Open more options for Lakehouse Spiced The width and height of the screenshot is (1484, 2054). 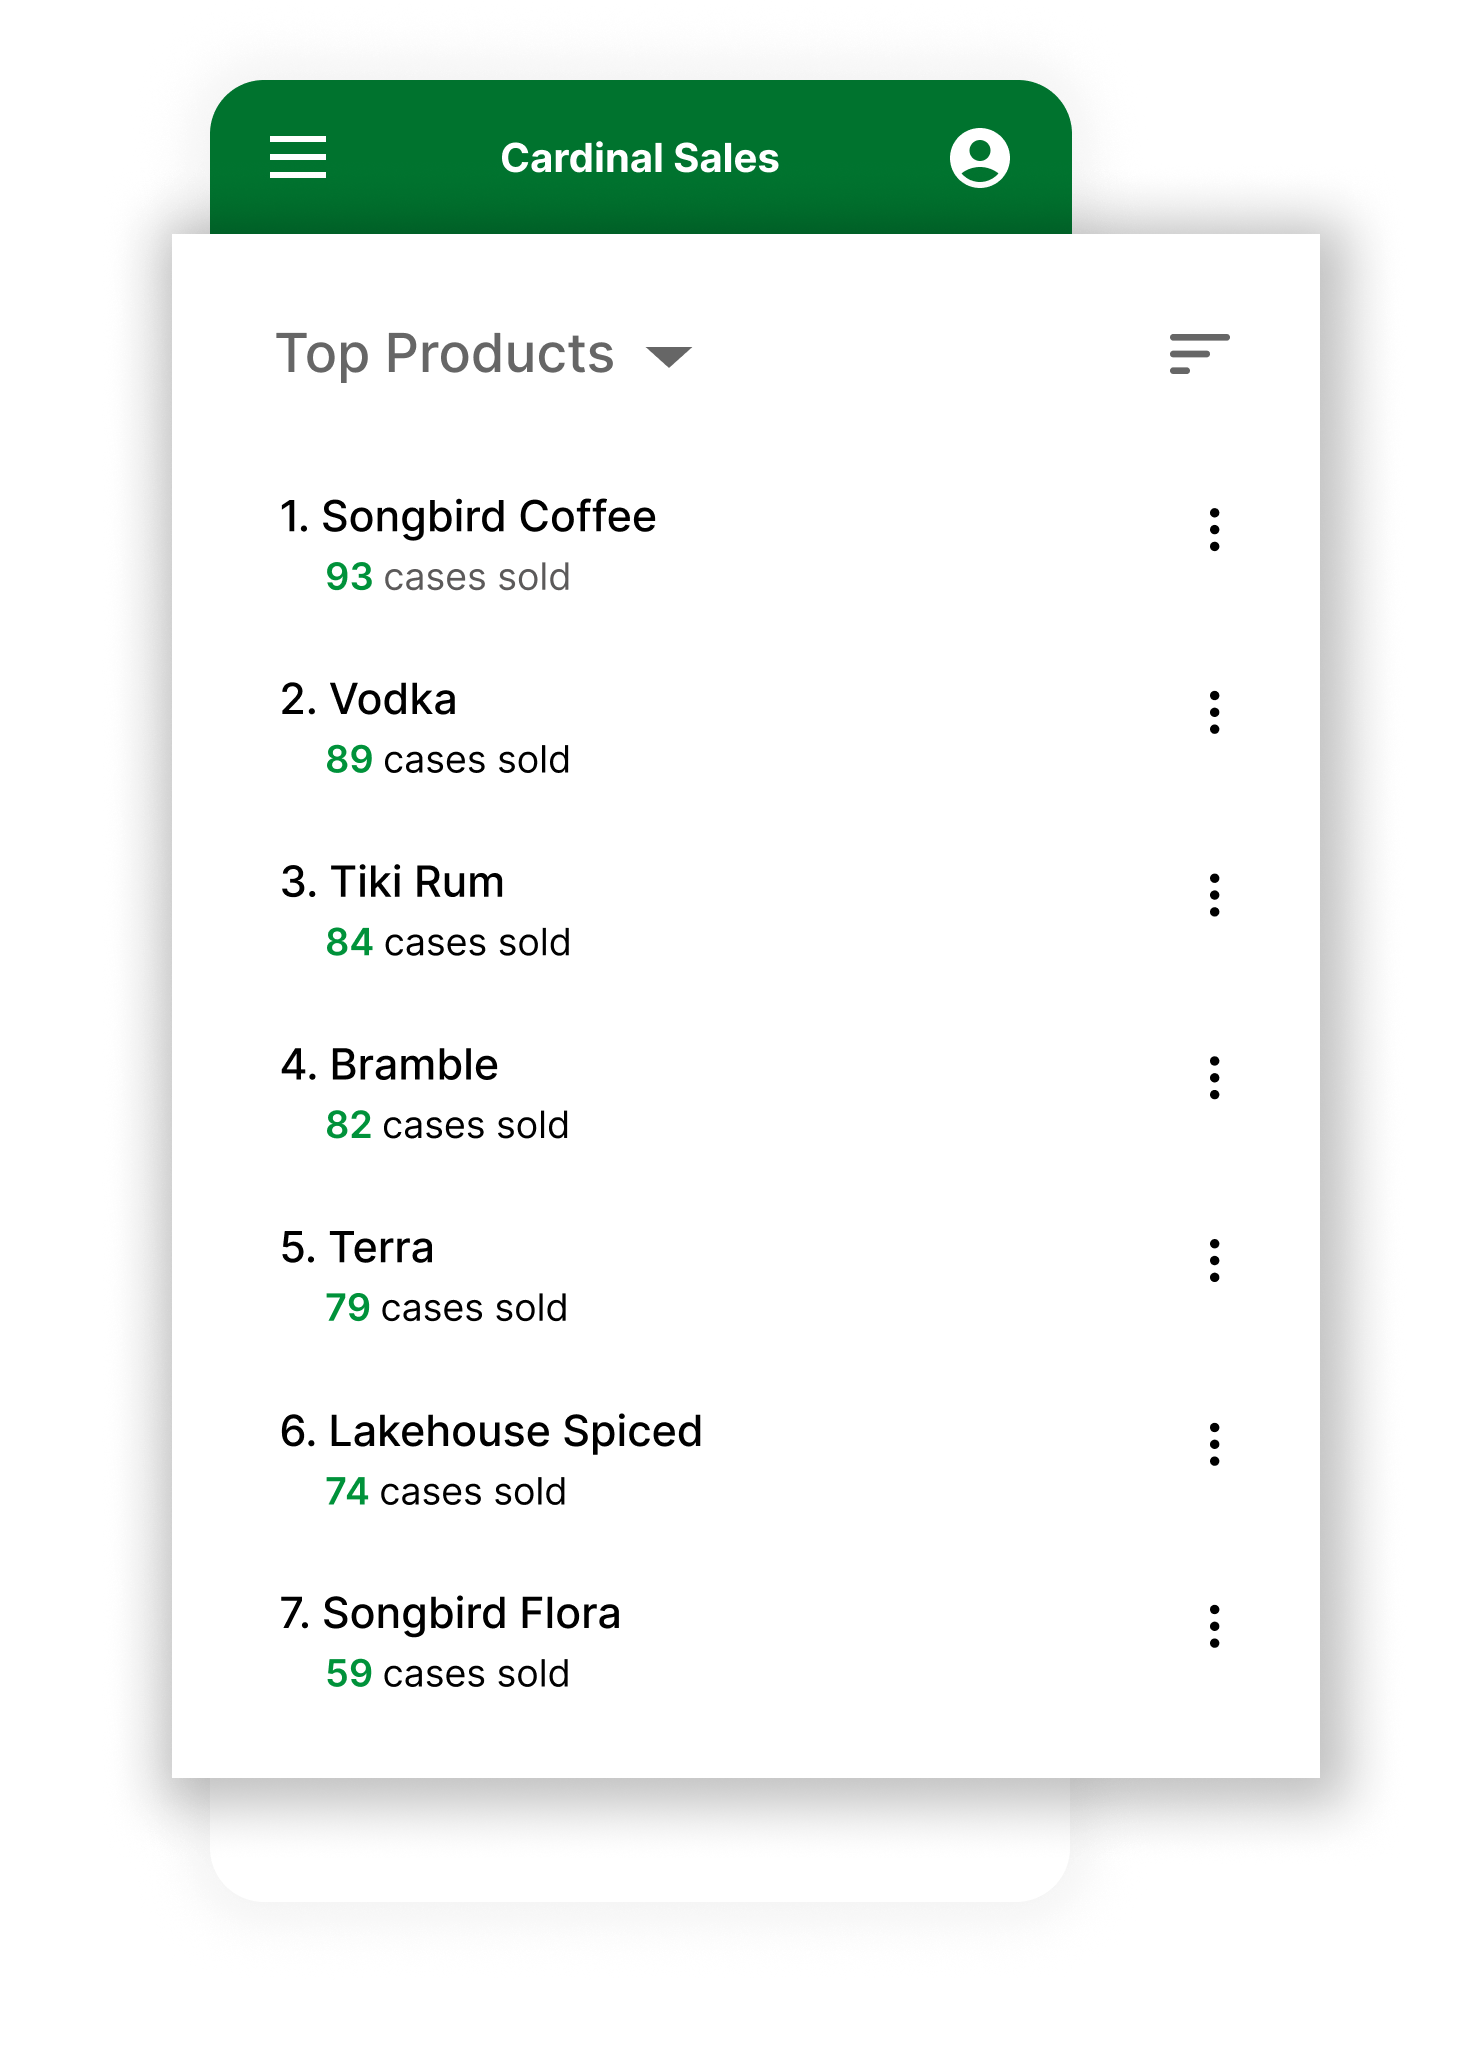pos(1214,1444)
